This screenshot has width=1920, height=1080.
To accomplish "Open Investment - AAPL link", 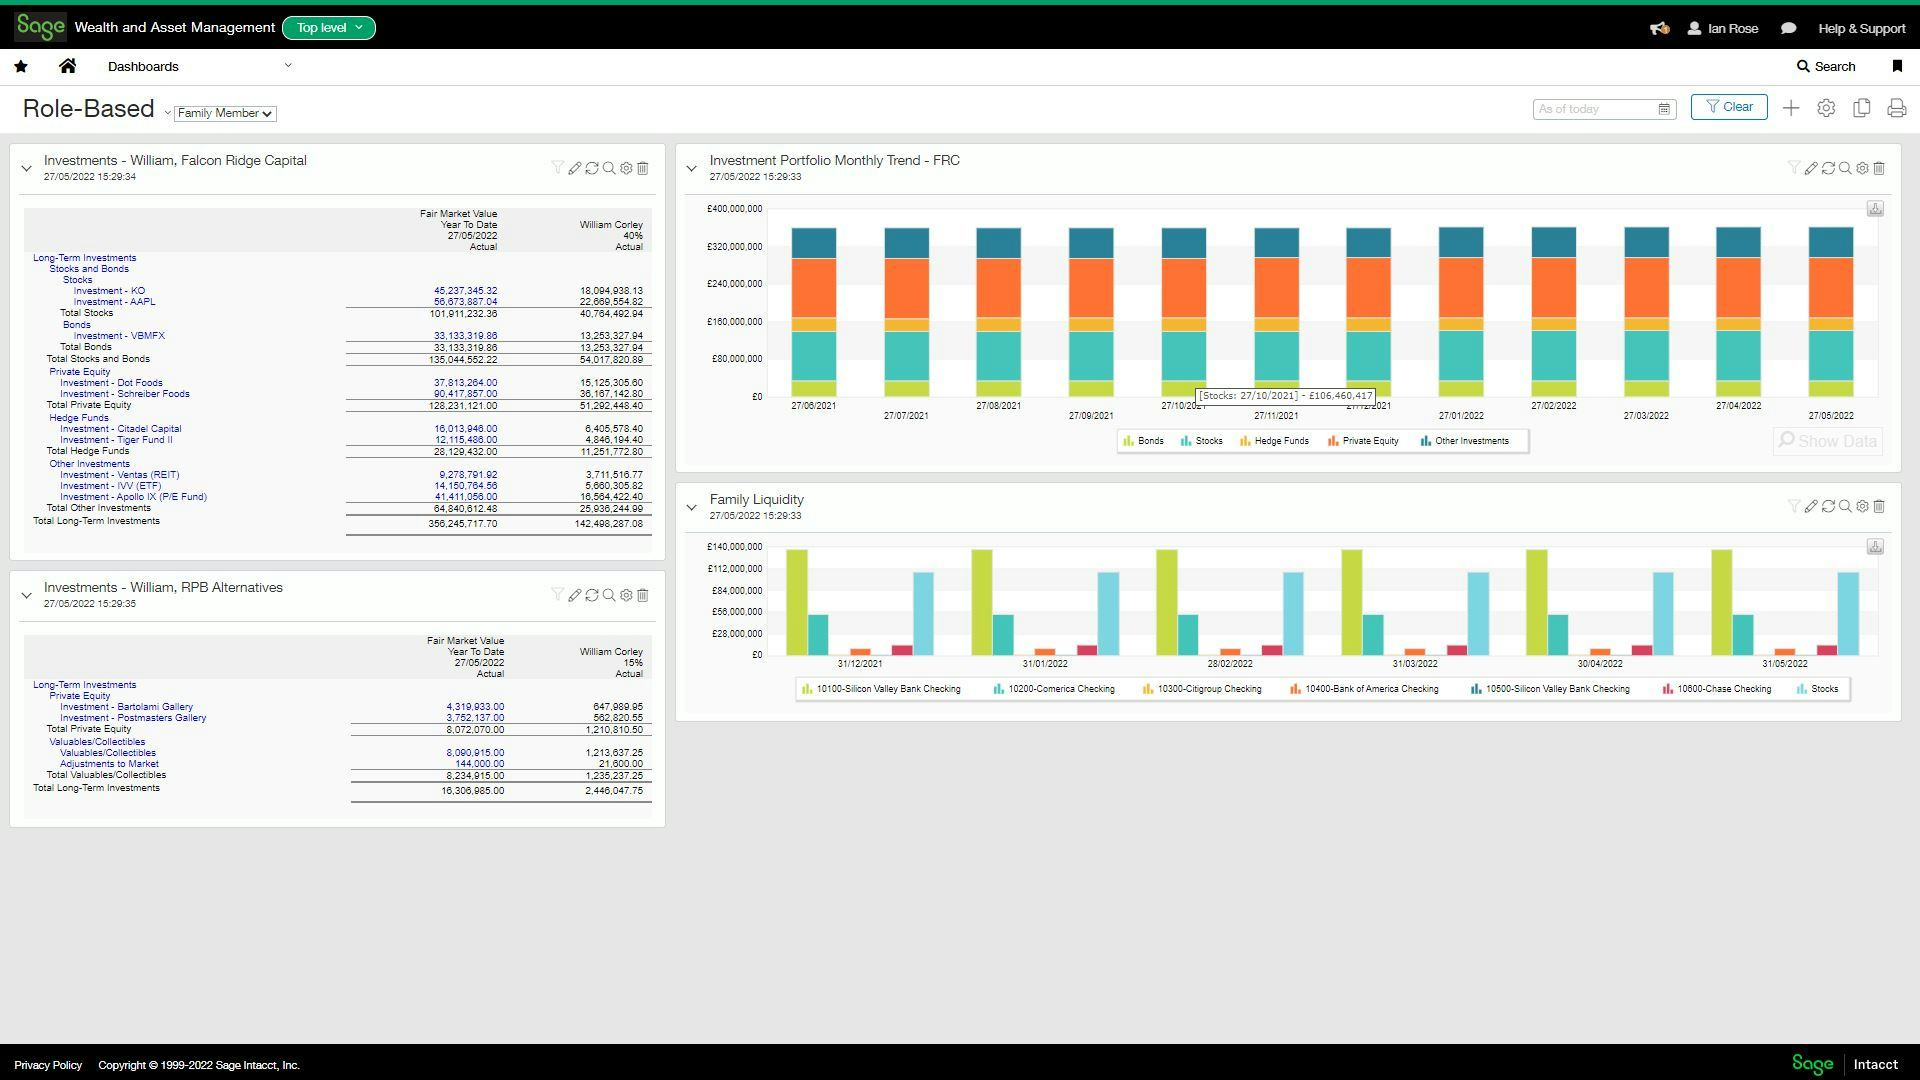I will pyautogui.click(x=114, y=302).
